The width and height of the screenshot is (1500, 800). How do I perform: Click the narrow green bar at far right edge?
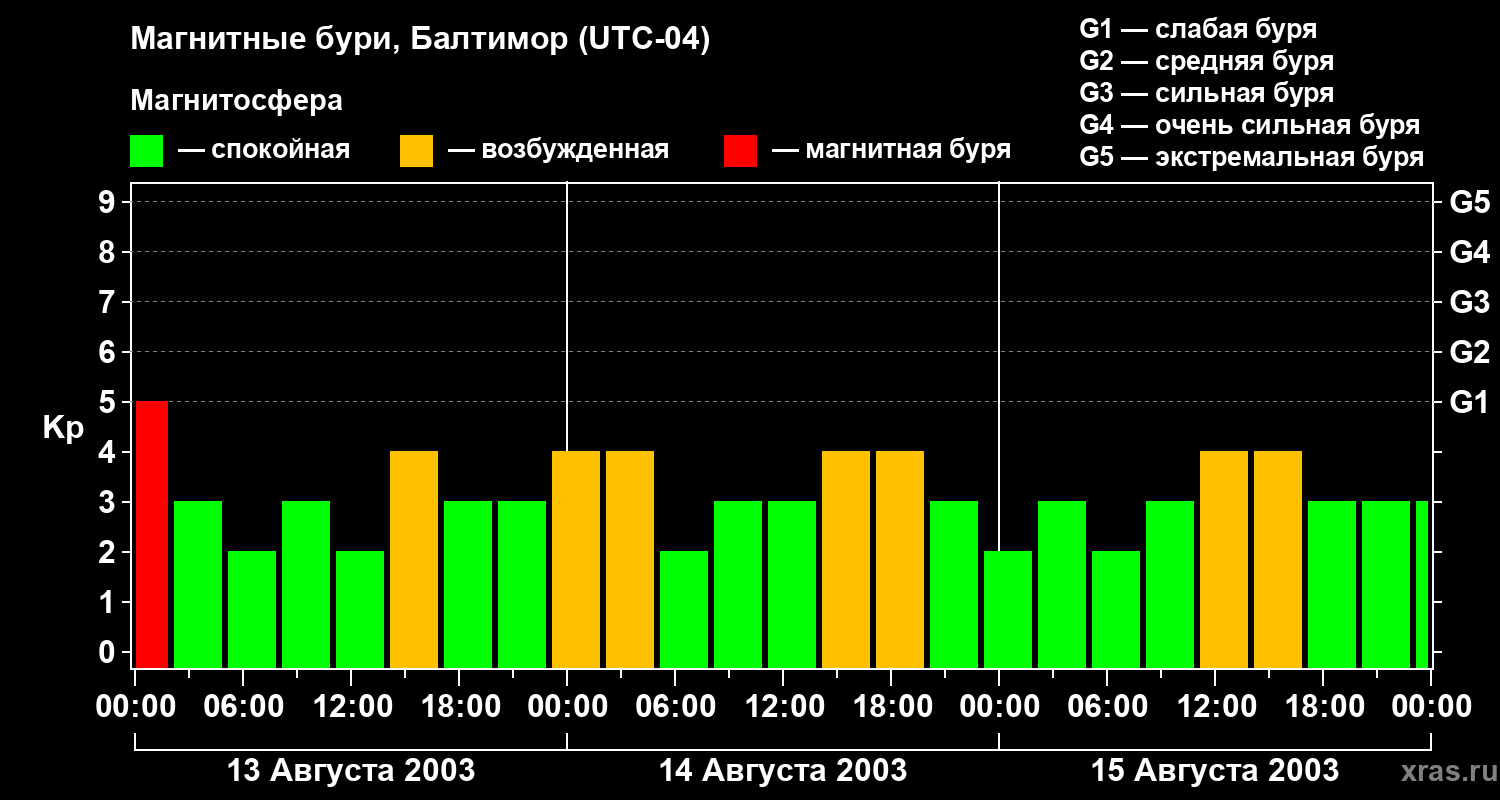(1422, 584)
